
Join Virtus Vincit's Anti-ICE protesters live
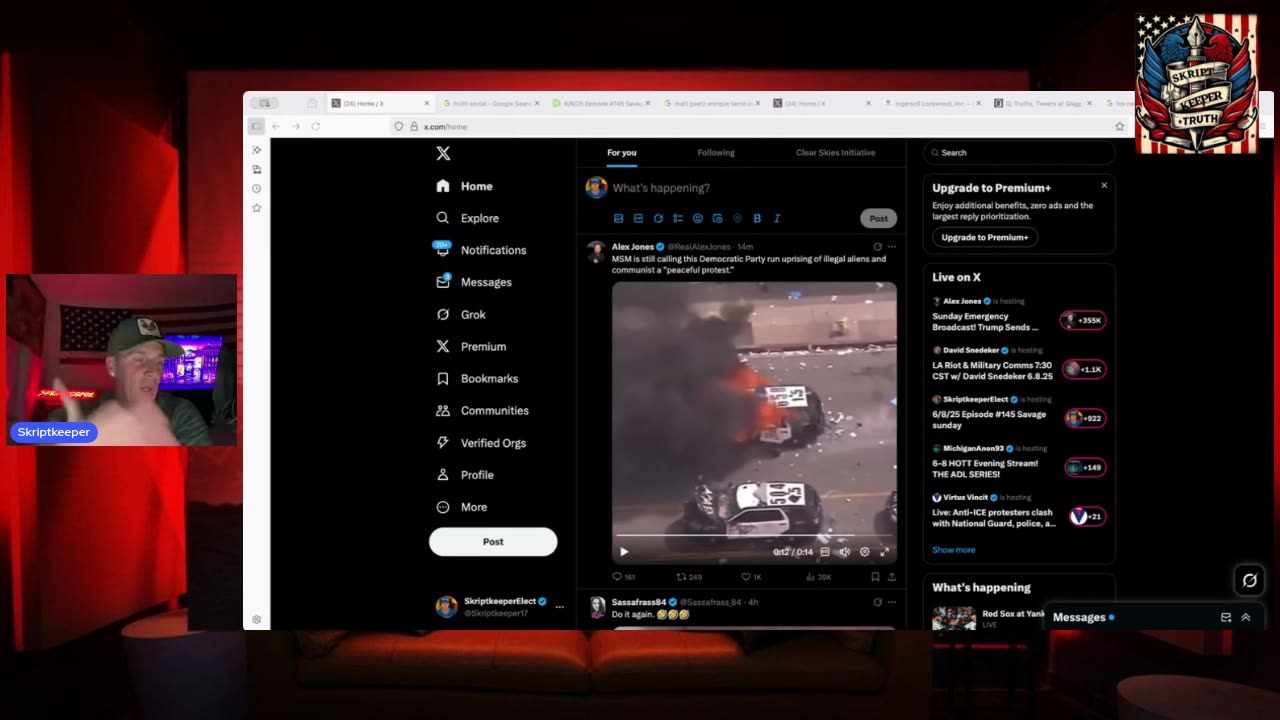pyautogui.click(x=1087, y=516)
